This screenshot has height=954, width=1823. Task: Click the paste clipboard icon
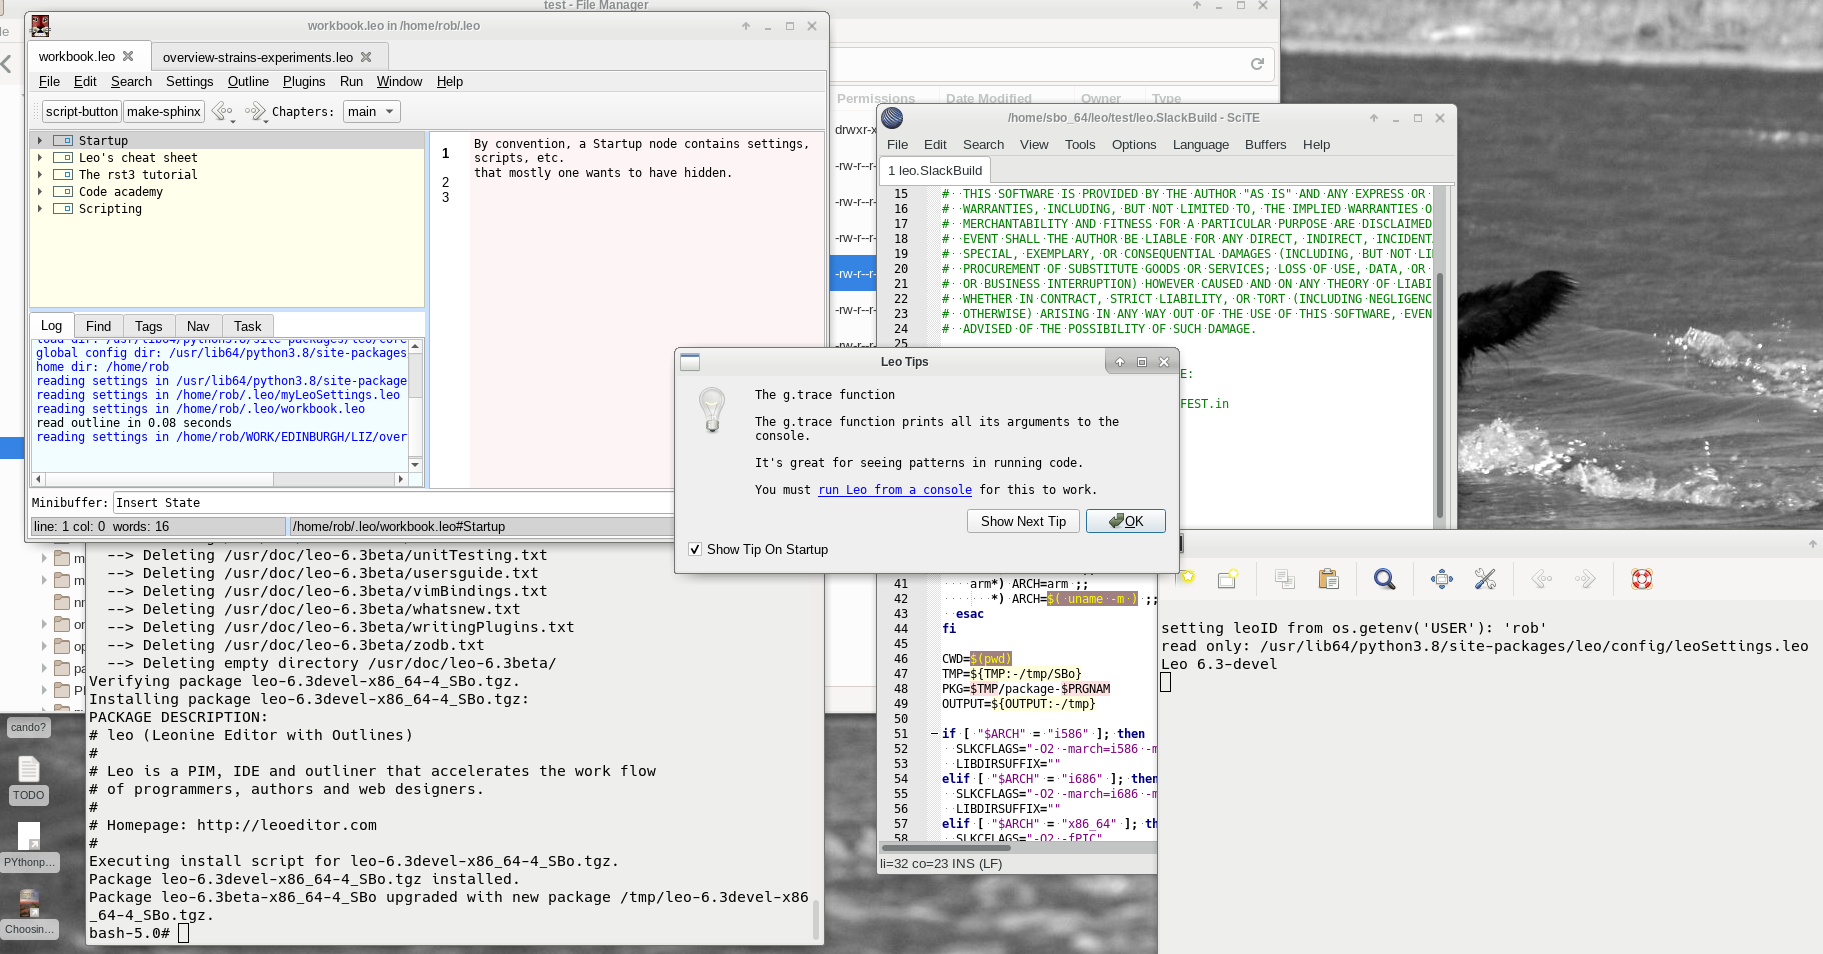1329,579
